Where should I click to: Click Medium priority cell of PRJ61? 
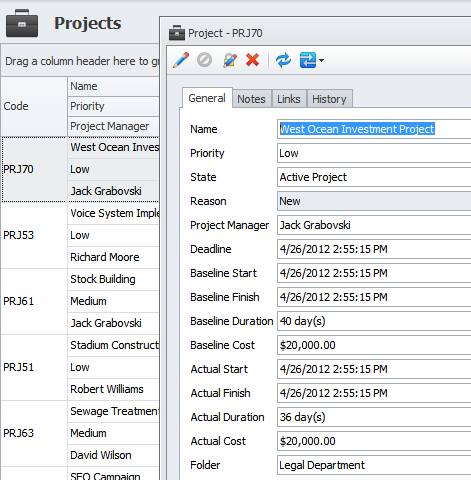[113, 301]
